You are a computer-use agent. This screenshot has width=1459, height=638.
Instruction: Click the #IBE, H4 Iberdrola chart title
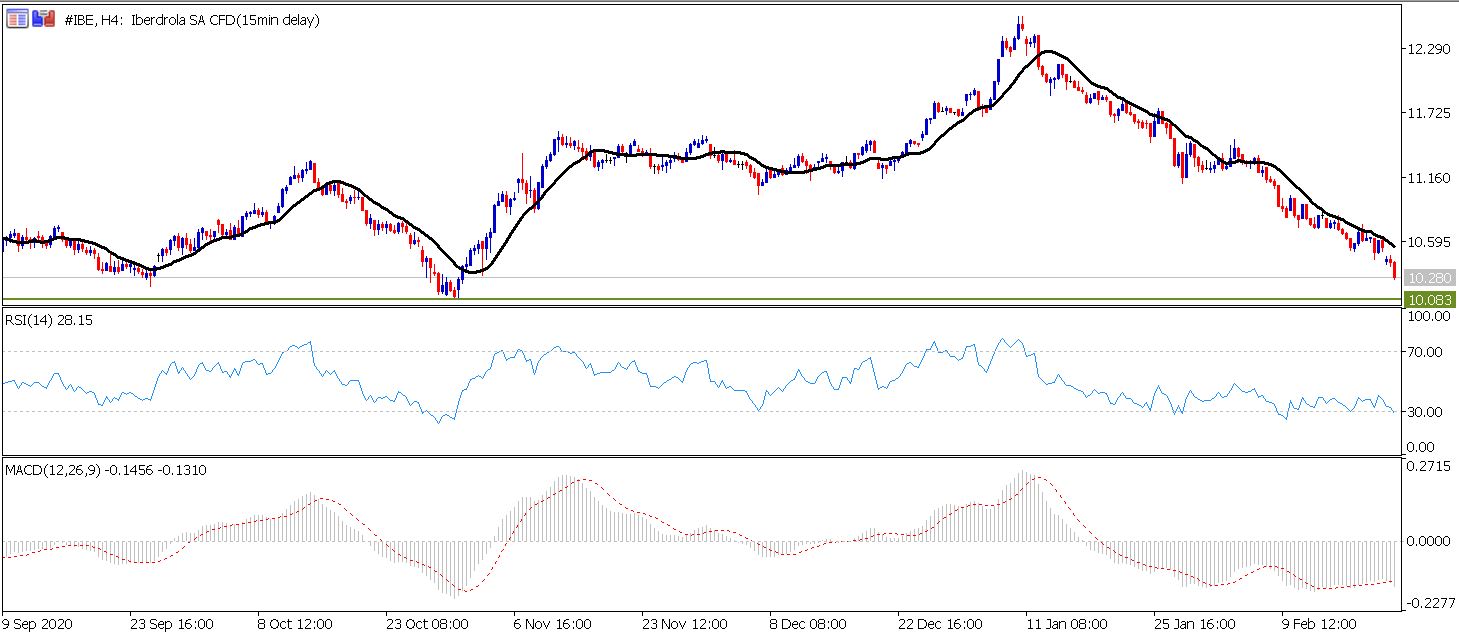pyautogui.click(x=191, y=19)
